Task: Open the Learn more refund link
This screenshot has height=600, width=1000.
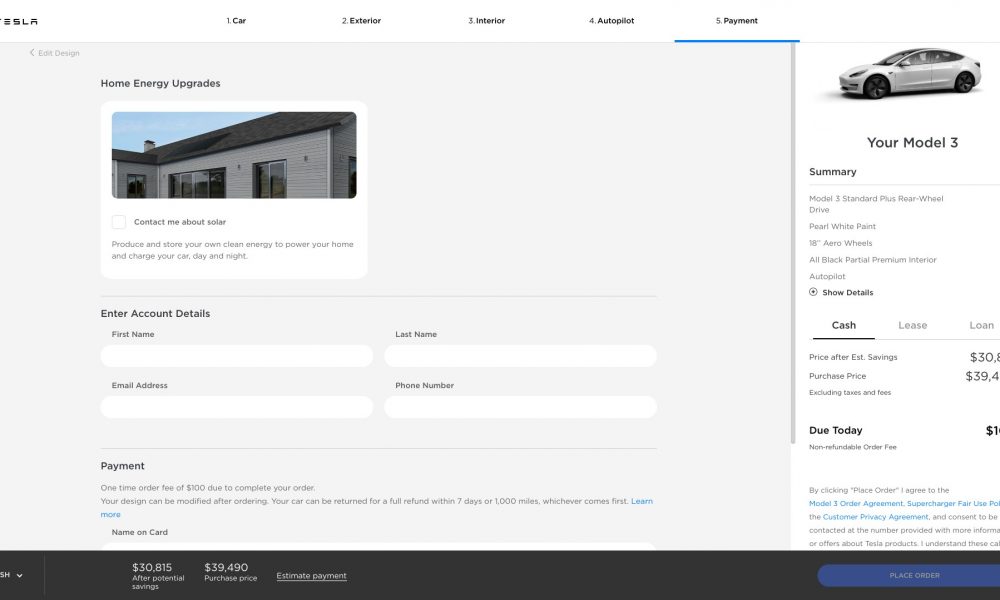Action: click(642, 501)
